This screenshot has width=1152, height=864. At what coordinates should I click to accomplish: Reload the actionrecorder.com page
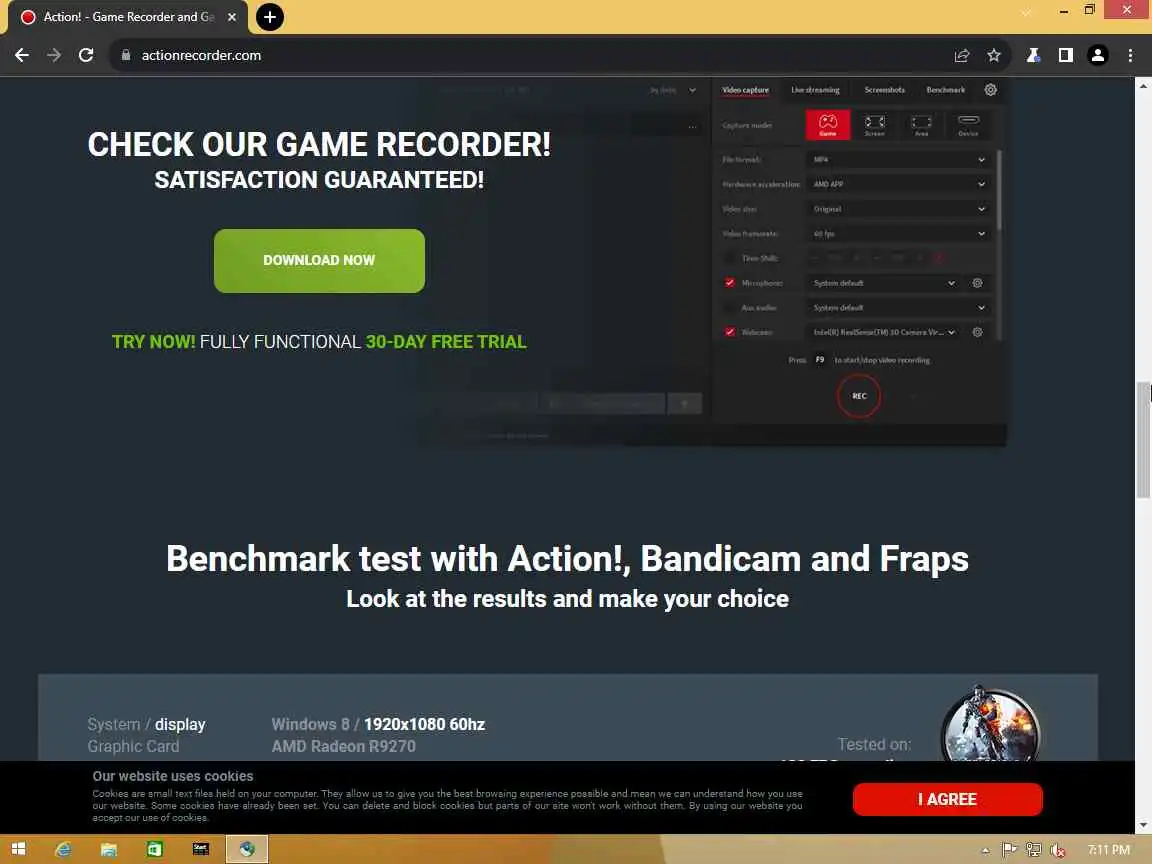[x=86, y=55]
